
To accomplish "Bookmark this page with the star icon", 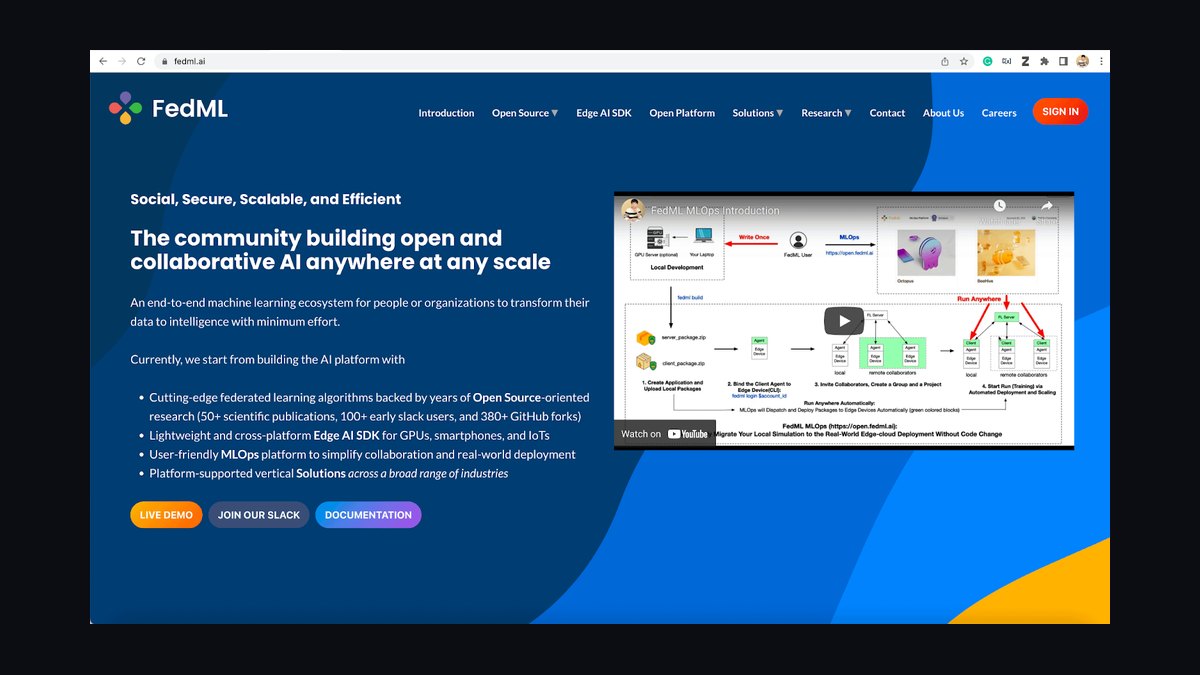I will pyautogui.click(x=964, y=61).
